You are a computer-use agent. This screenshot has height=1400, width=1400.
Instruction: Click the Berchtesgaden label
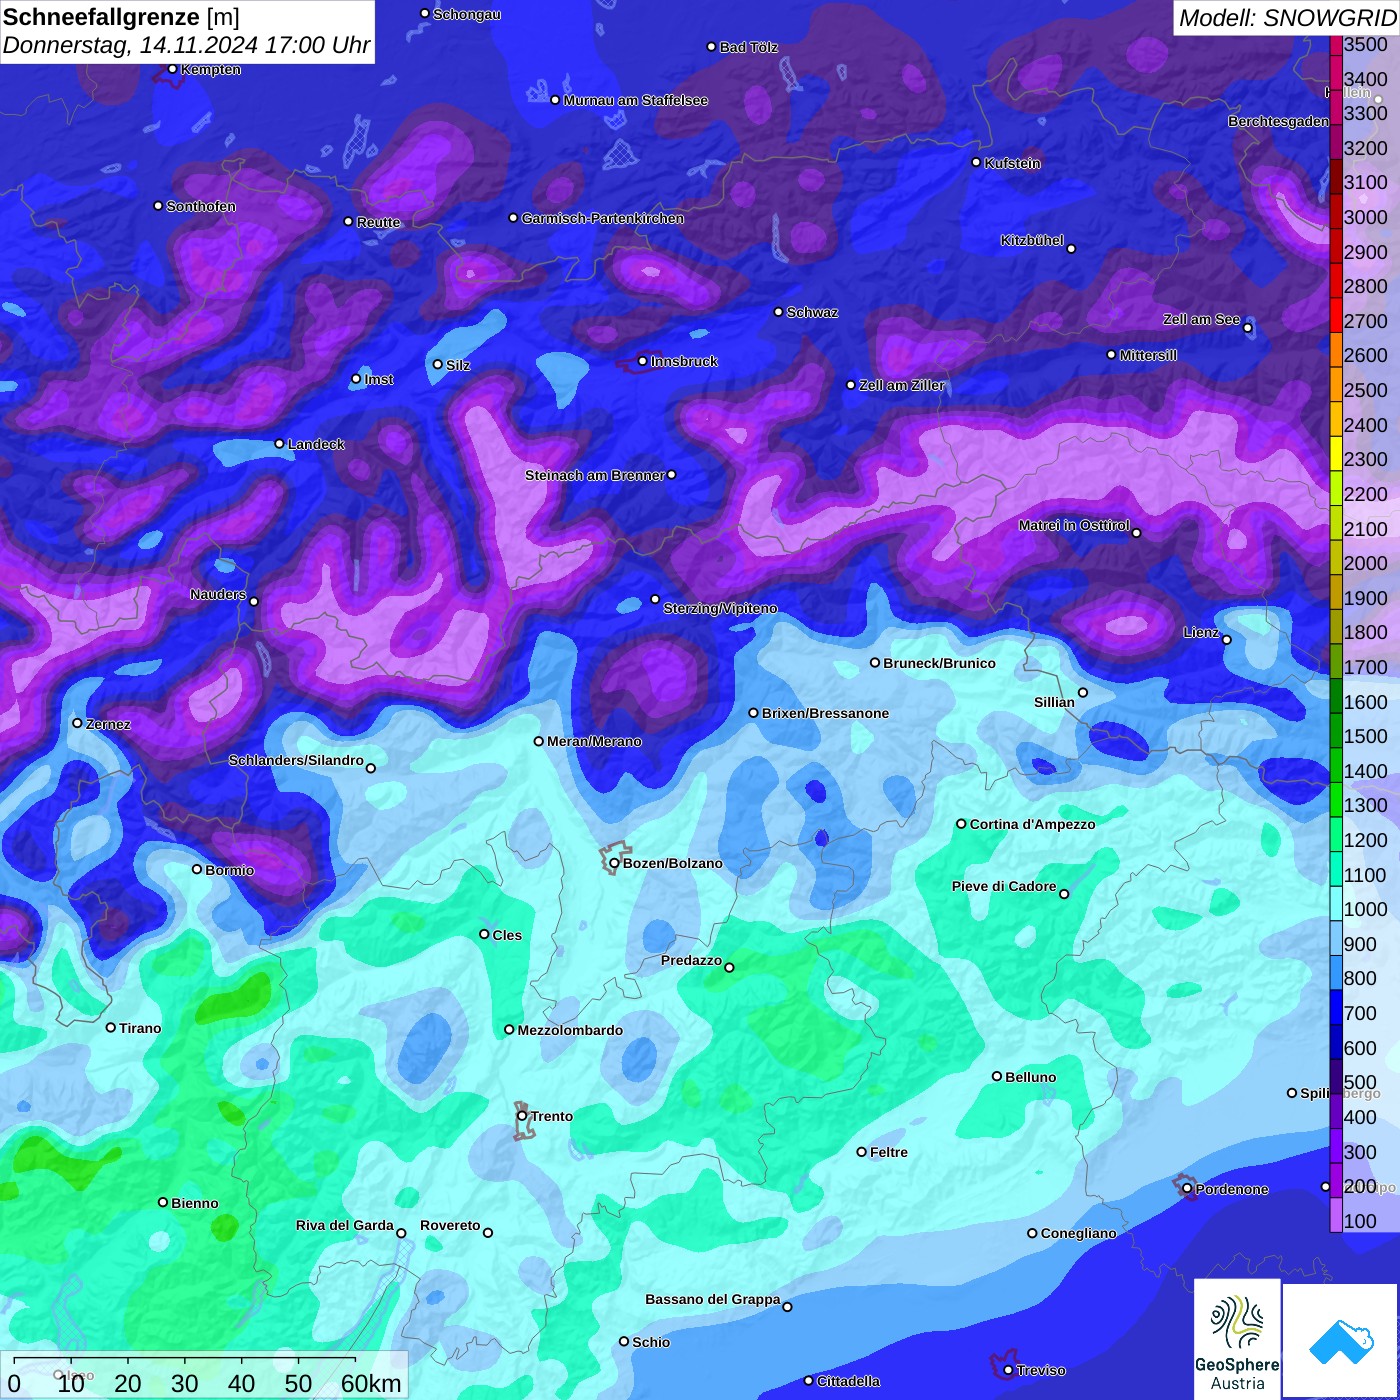tap(1278, 121)
